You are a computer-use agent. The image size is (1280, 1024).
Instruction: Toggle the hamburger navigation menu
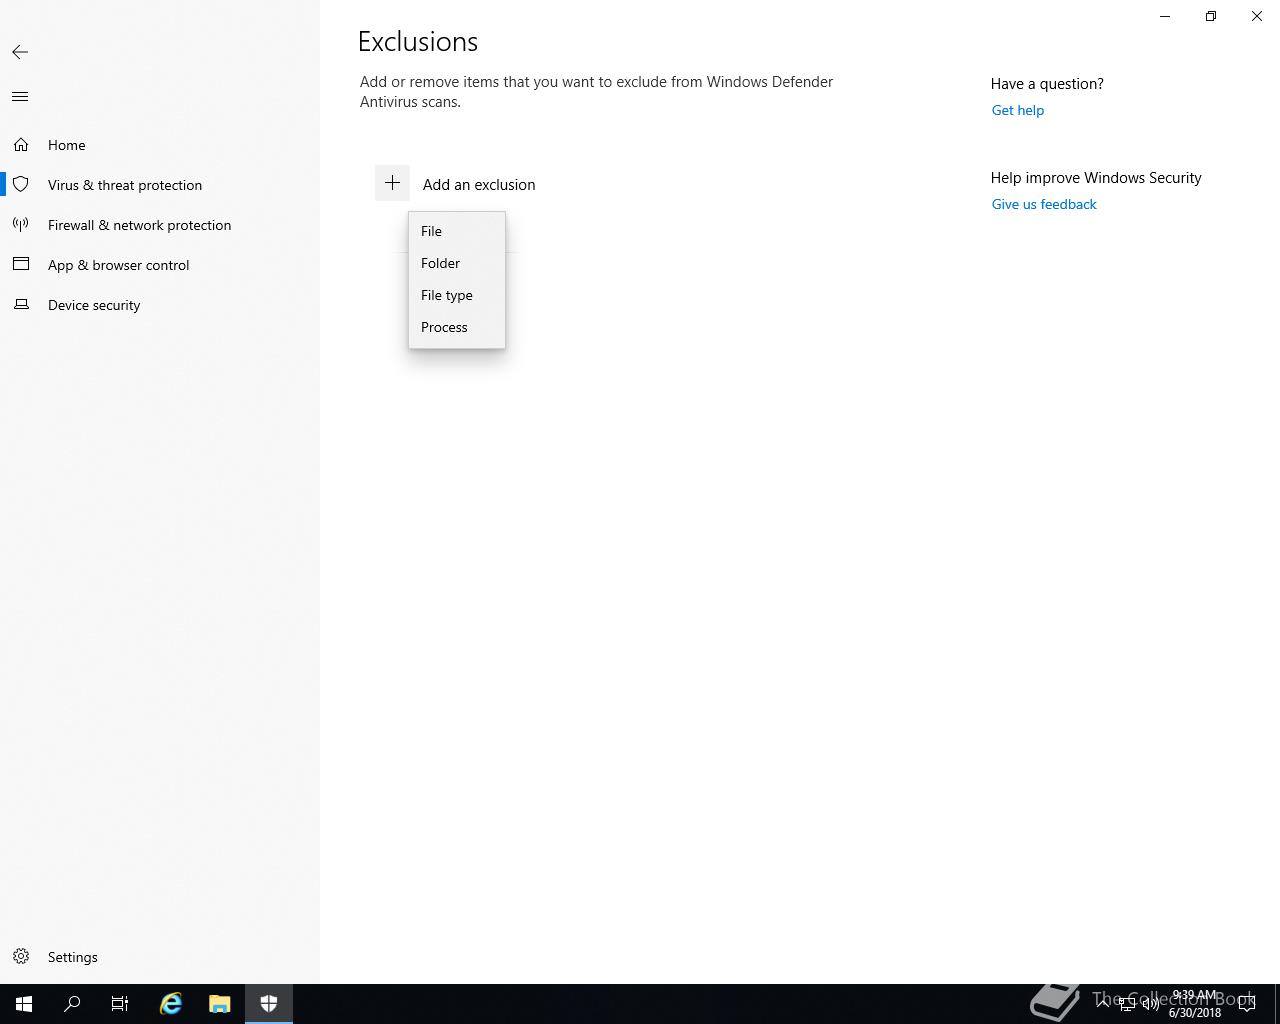pyautogui.click(x=20, y=97)
